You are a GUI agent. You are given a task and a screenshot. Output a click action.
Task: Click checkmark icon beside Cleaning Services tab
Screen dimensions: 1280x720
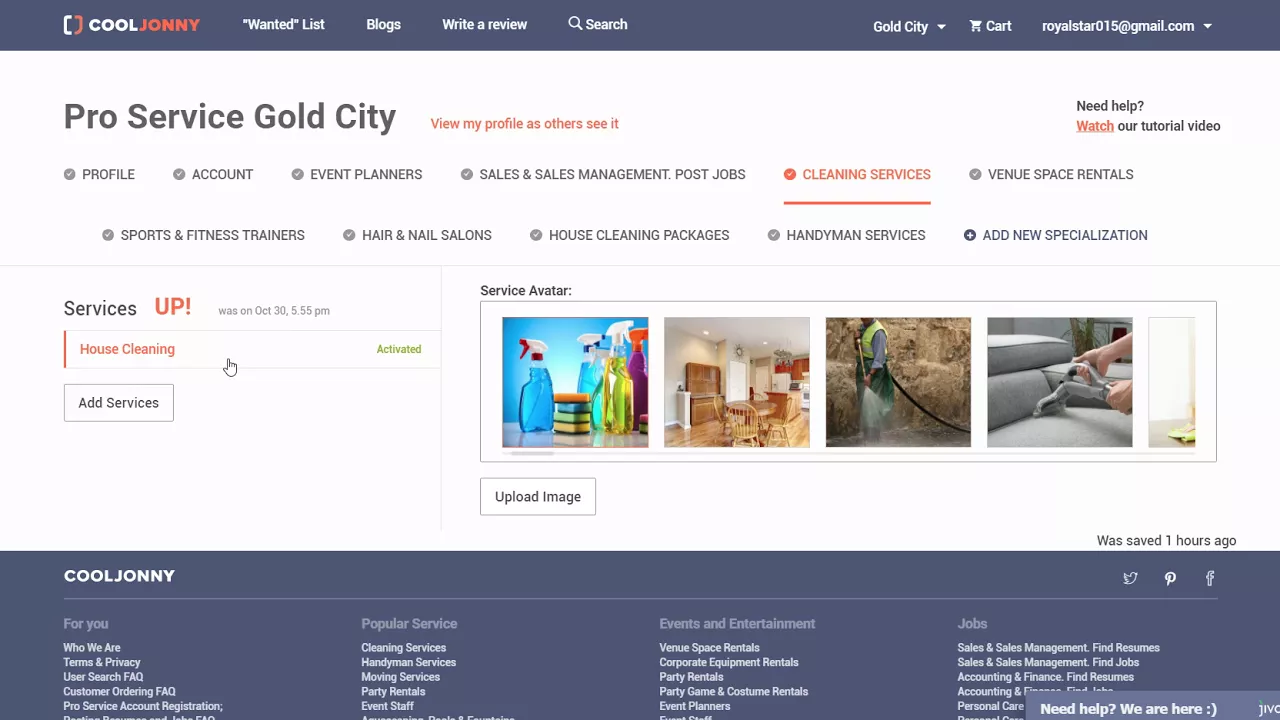coord(790,174)
